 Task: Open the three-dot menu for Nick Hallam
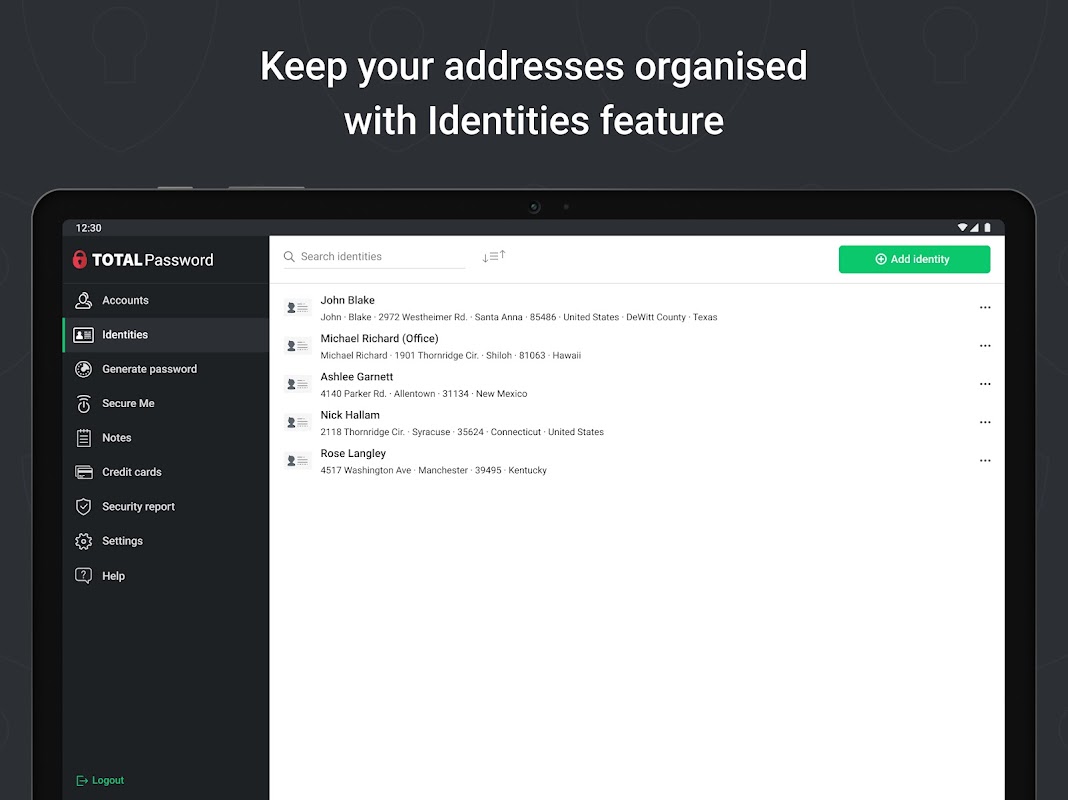pyautogui.click(x=985, y=422)
